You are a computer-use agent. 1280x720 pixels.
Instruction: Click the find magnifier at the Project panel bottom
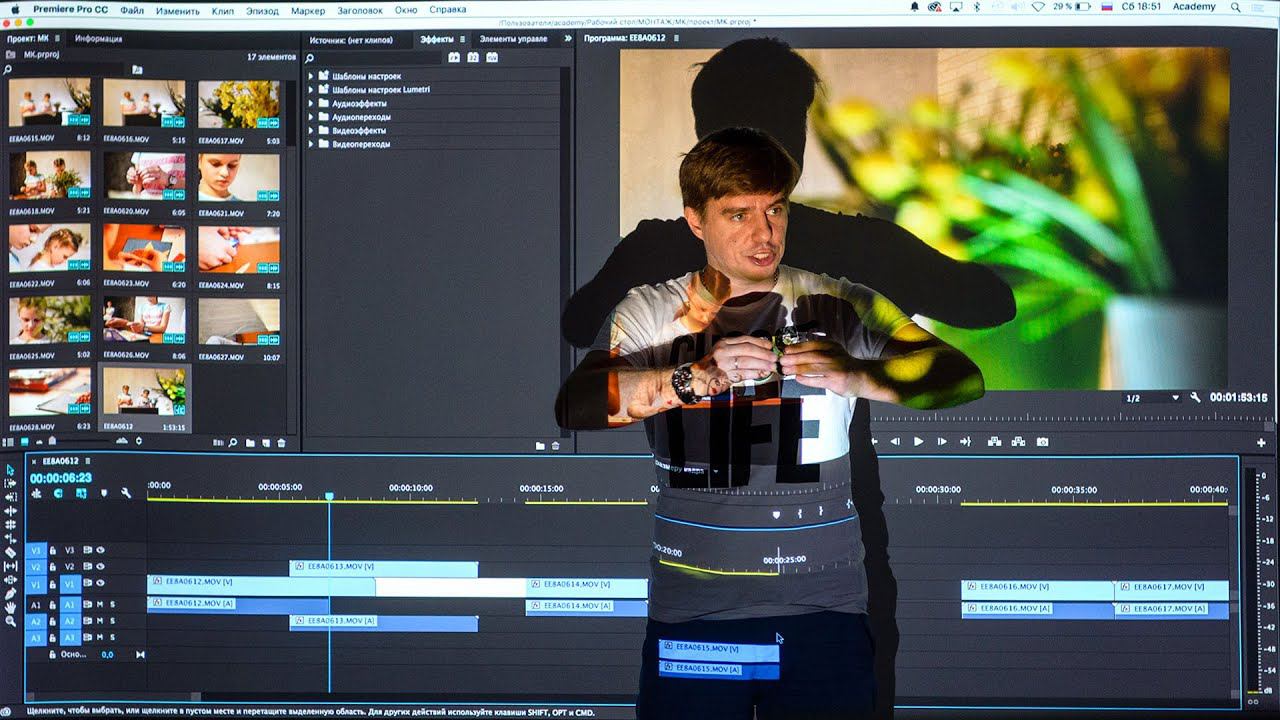(233, 443)
